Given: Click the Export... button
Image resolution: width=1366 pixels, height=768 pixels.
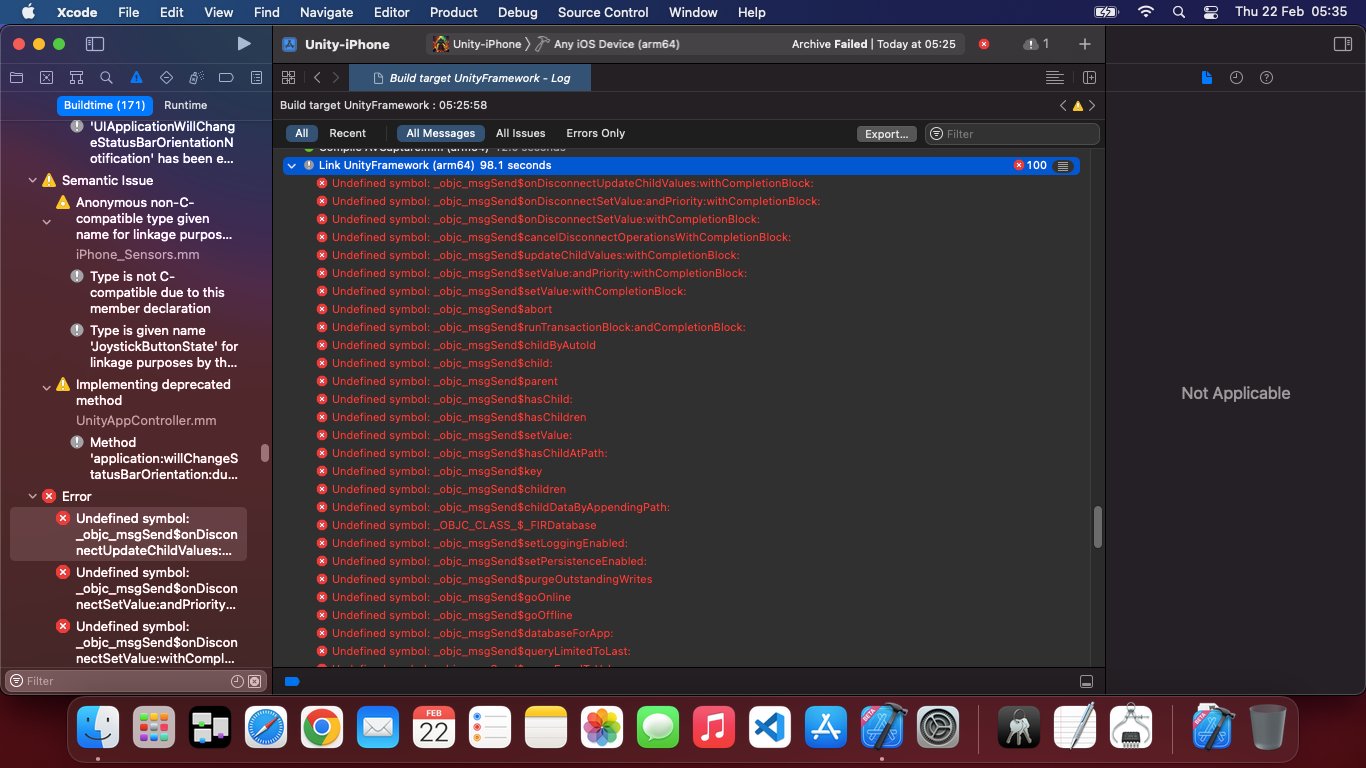Looking at the screenshot, I should pyautogui.click(x=886, y=134).
